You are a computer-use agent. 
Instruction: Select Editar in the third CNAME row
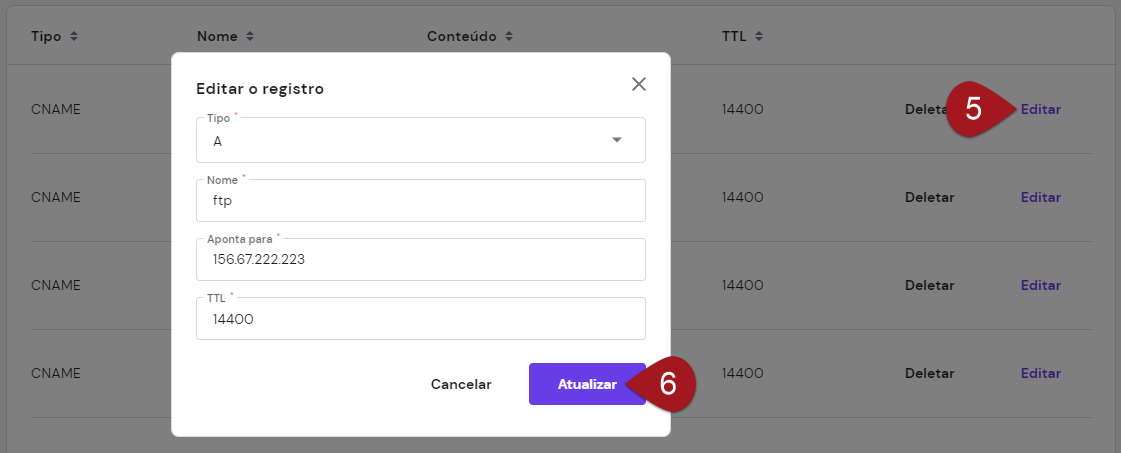[1040, 286]
